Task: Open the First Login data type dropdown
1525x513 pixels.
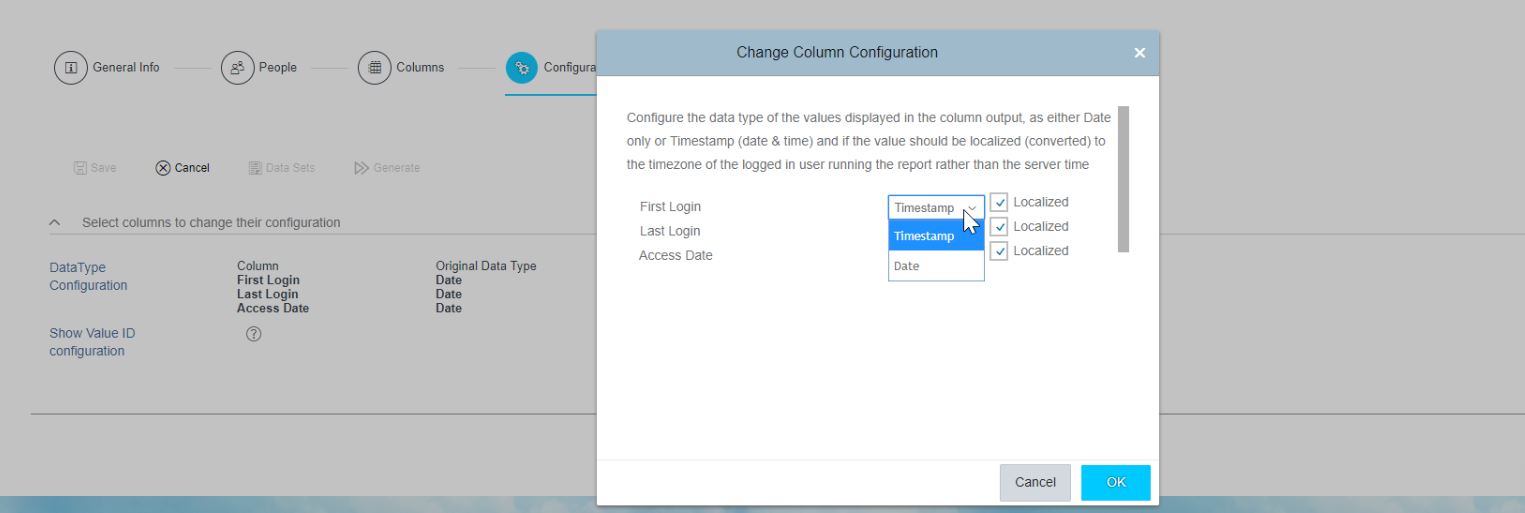Action: click(936, 207)
